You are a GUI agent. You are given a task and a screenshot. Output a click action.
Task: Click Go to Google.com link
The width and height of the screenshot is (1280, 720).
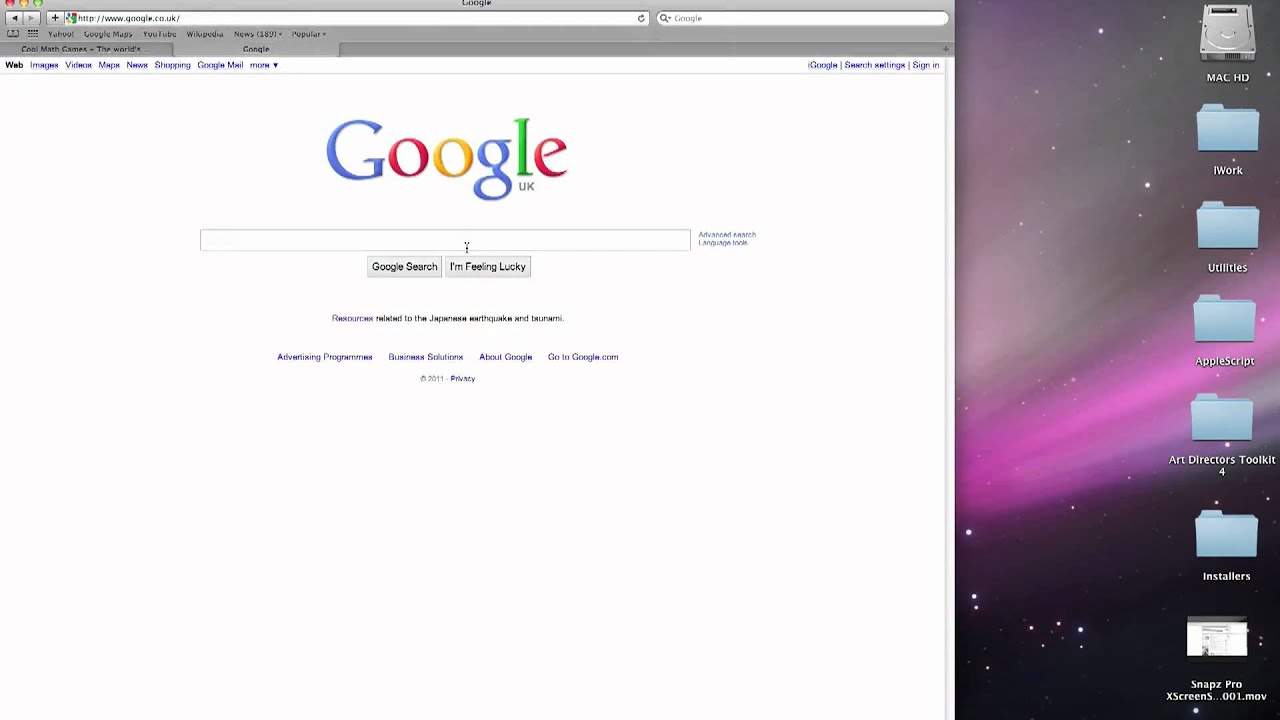583,357
